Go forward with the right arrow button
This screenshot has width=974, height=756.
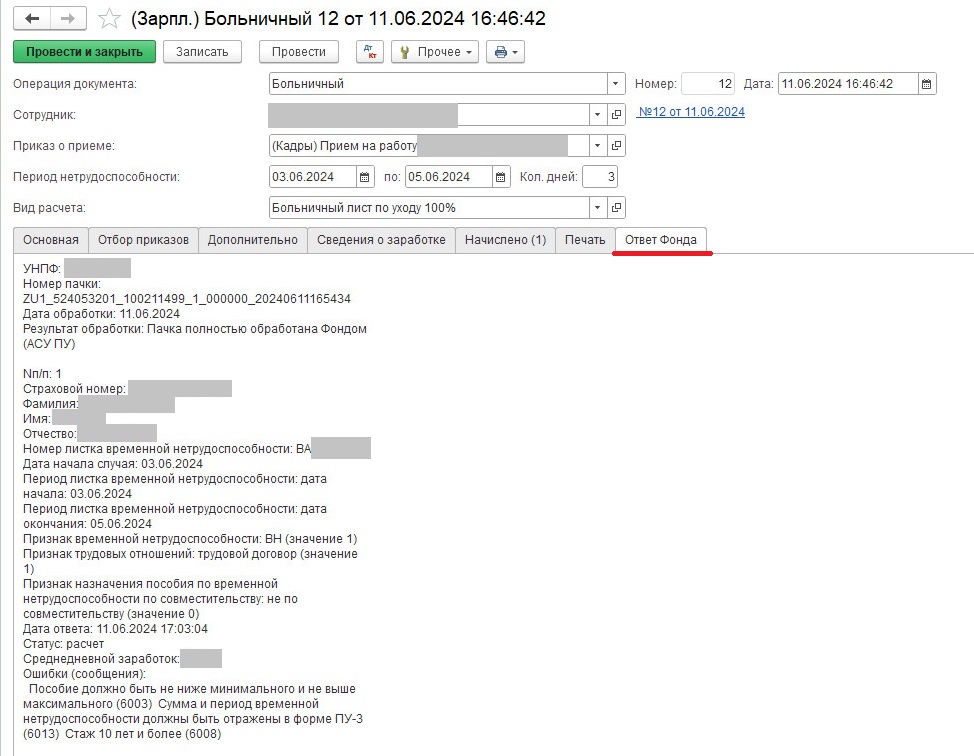click(x=68, y=19)
